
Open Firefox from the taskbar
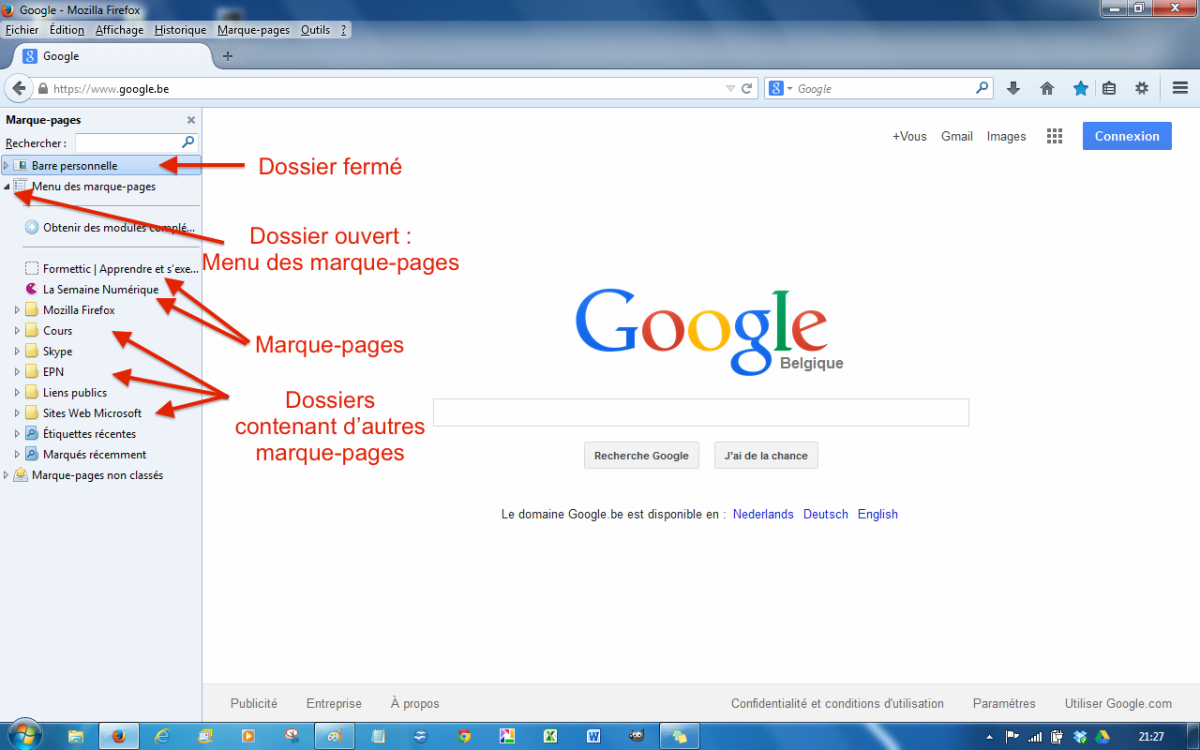(118, 736)
